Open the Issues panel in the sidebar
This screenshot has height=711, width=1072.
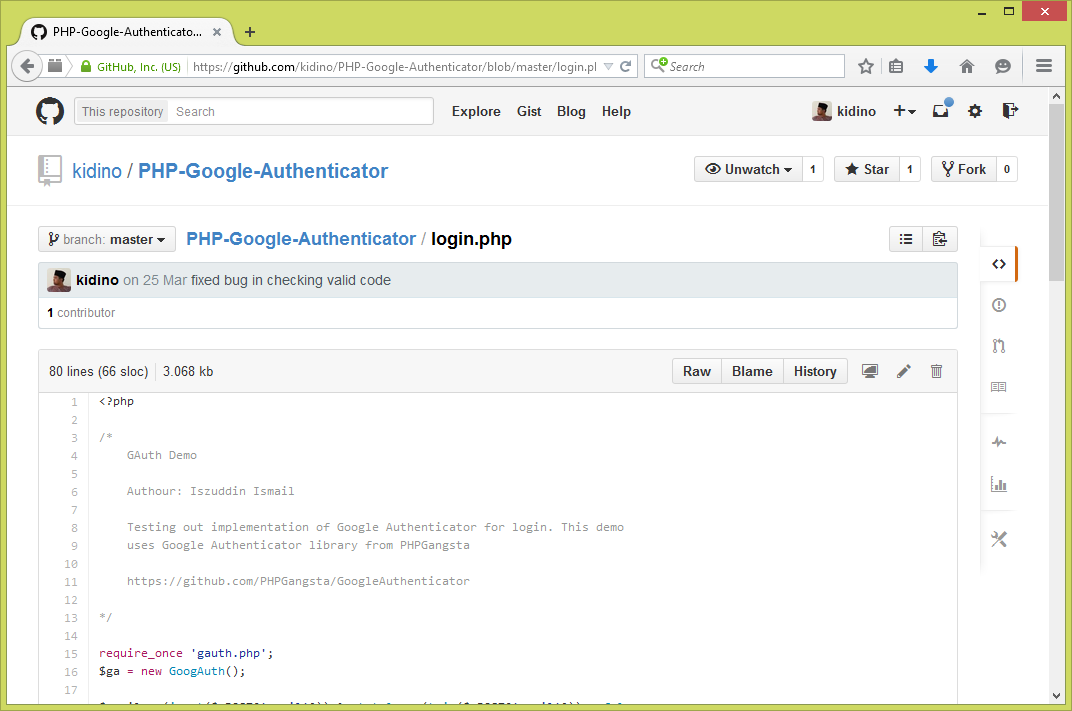(x=998, y=305)
